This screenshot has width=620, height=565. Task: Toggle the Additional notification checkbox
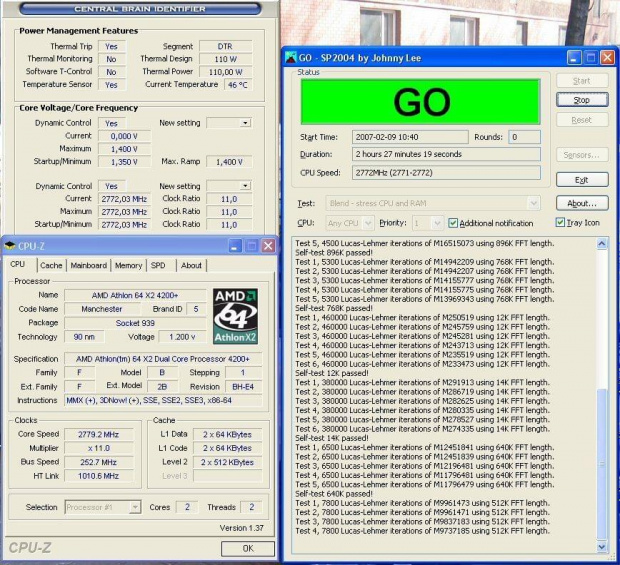coord(453,223)
